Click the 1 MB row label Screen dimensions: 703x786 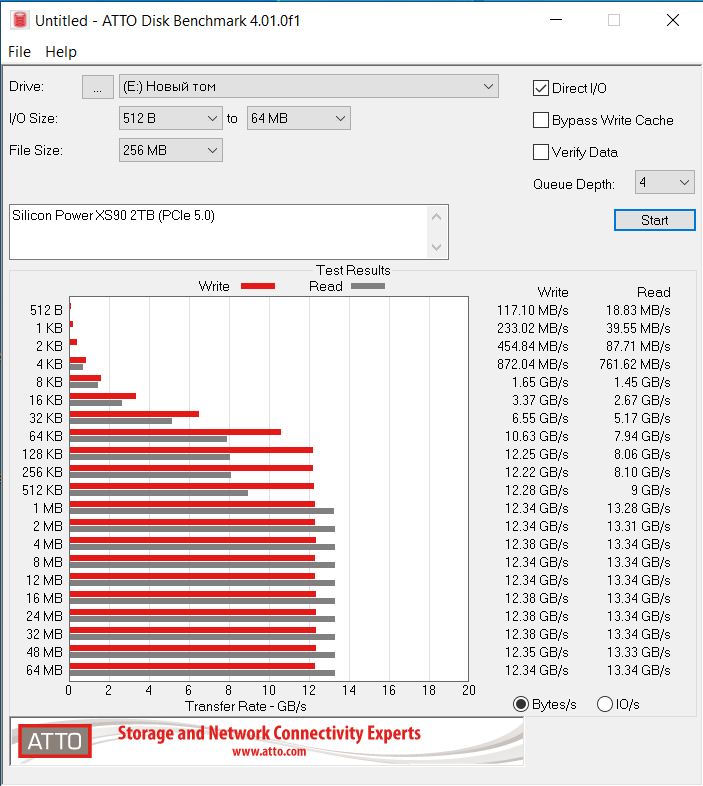pos(48,508)
